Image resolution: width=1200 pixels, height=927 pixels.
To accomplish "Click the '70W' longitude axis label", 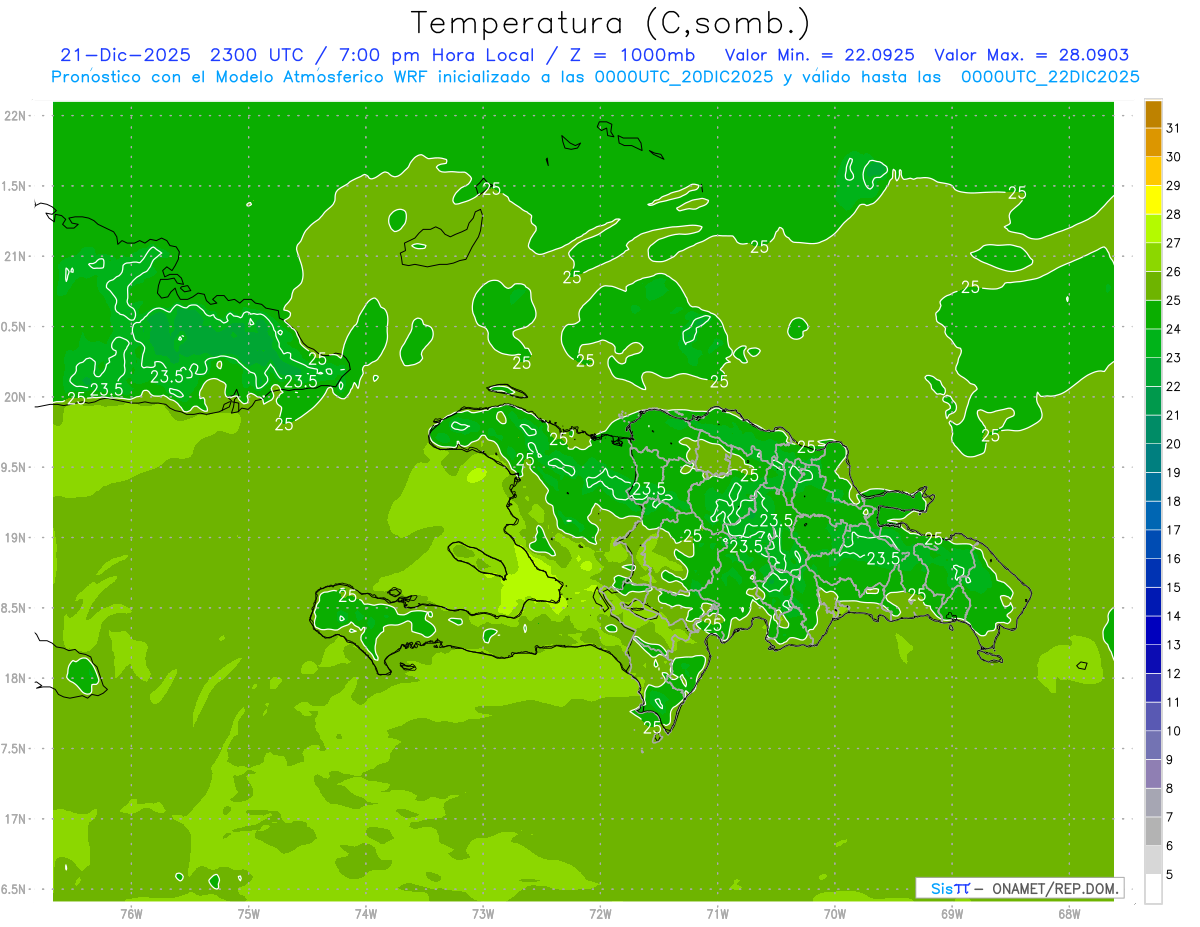I will coord(835,914).
